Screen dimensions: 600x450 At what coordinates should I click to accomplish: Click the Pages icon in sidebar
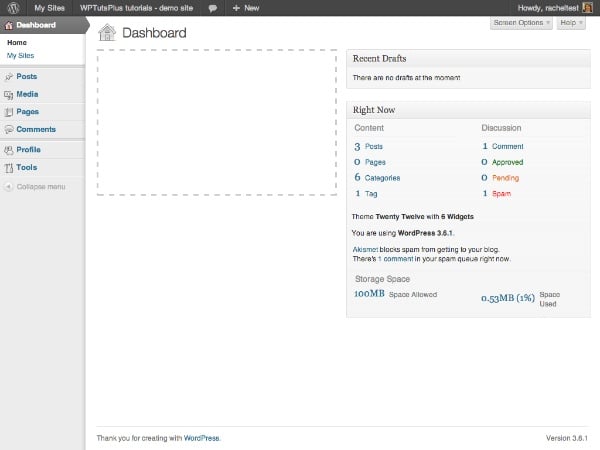(x=9, y=112)
